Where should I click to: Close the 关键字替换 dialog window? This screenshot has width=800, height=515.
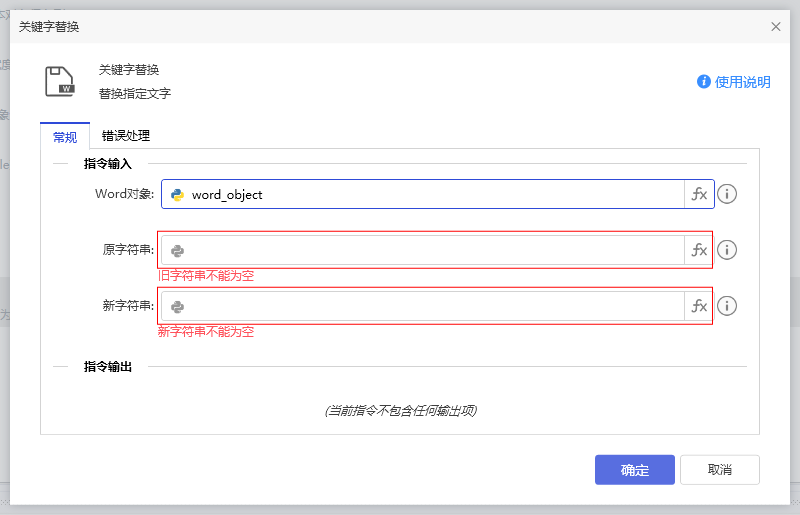776,27
